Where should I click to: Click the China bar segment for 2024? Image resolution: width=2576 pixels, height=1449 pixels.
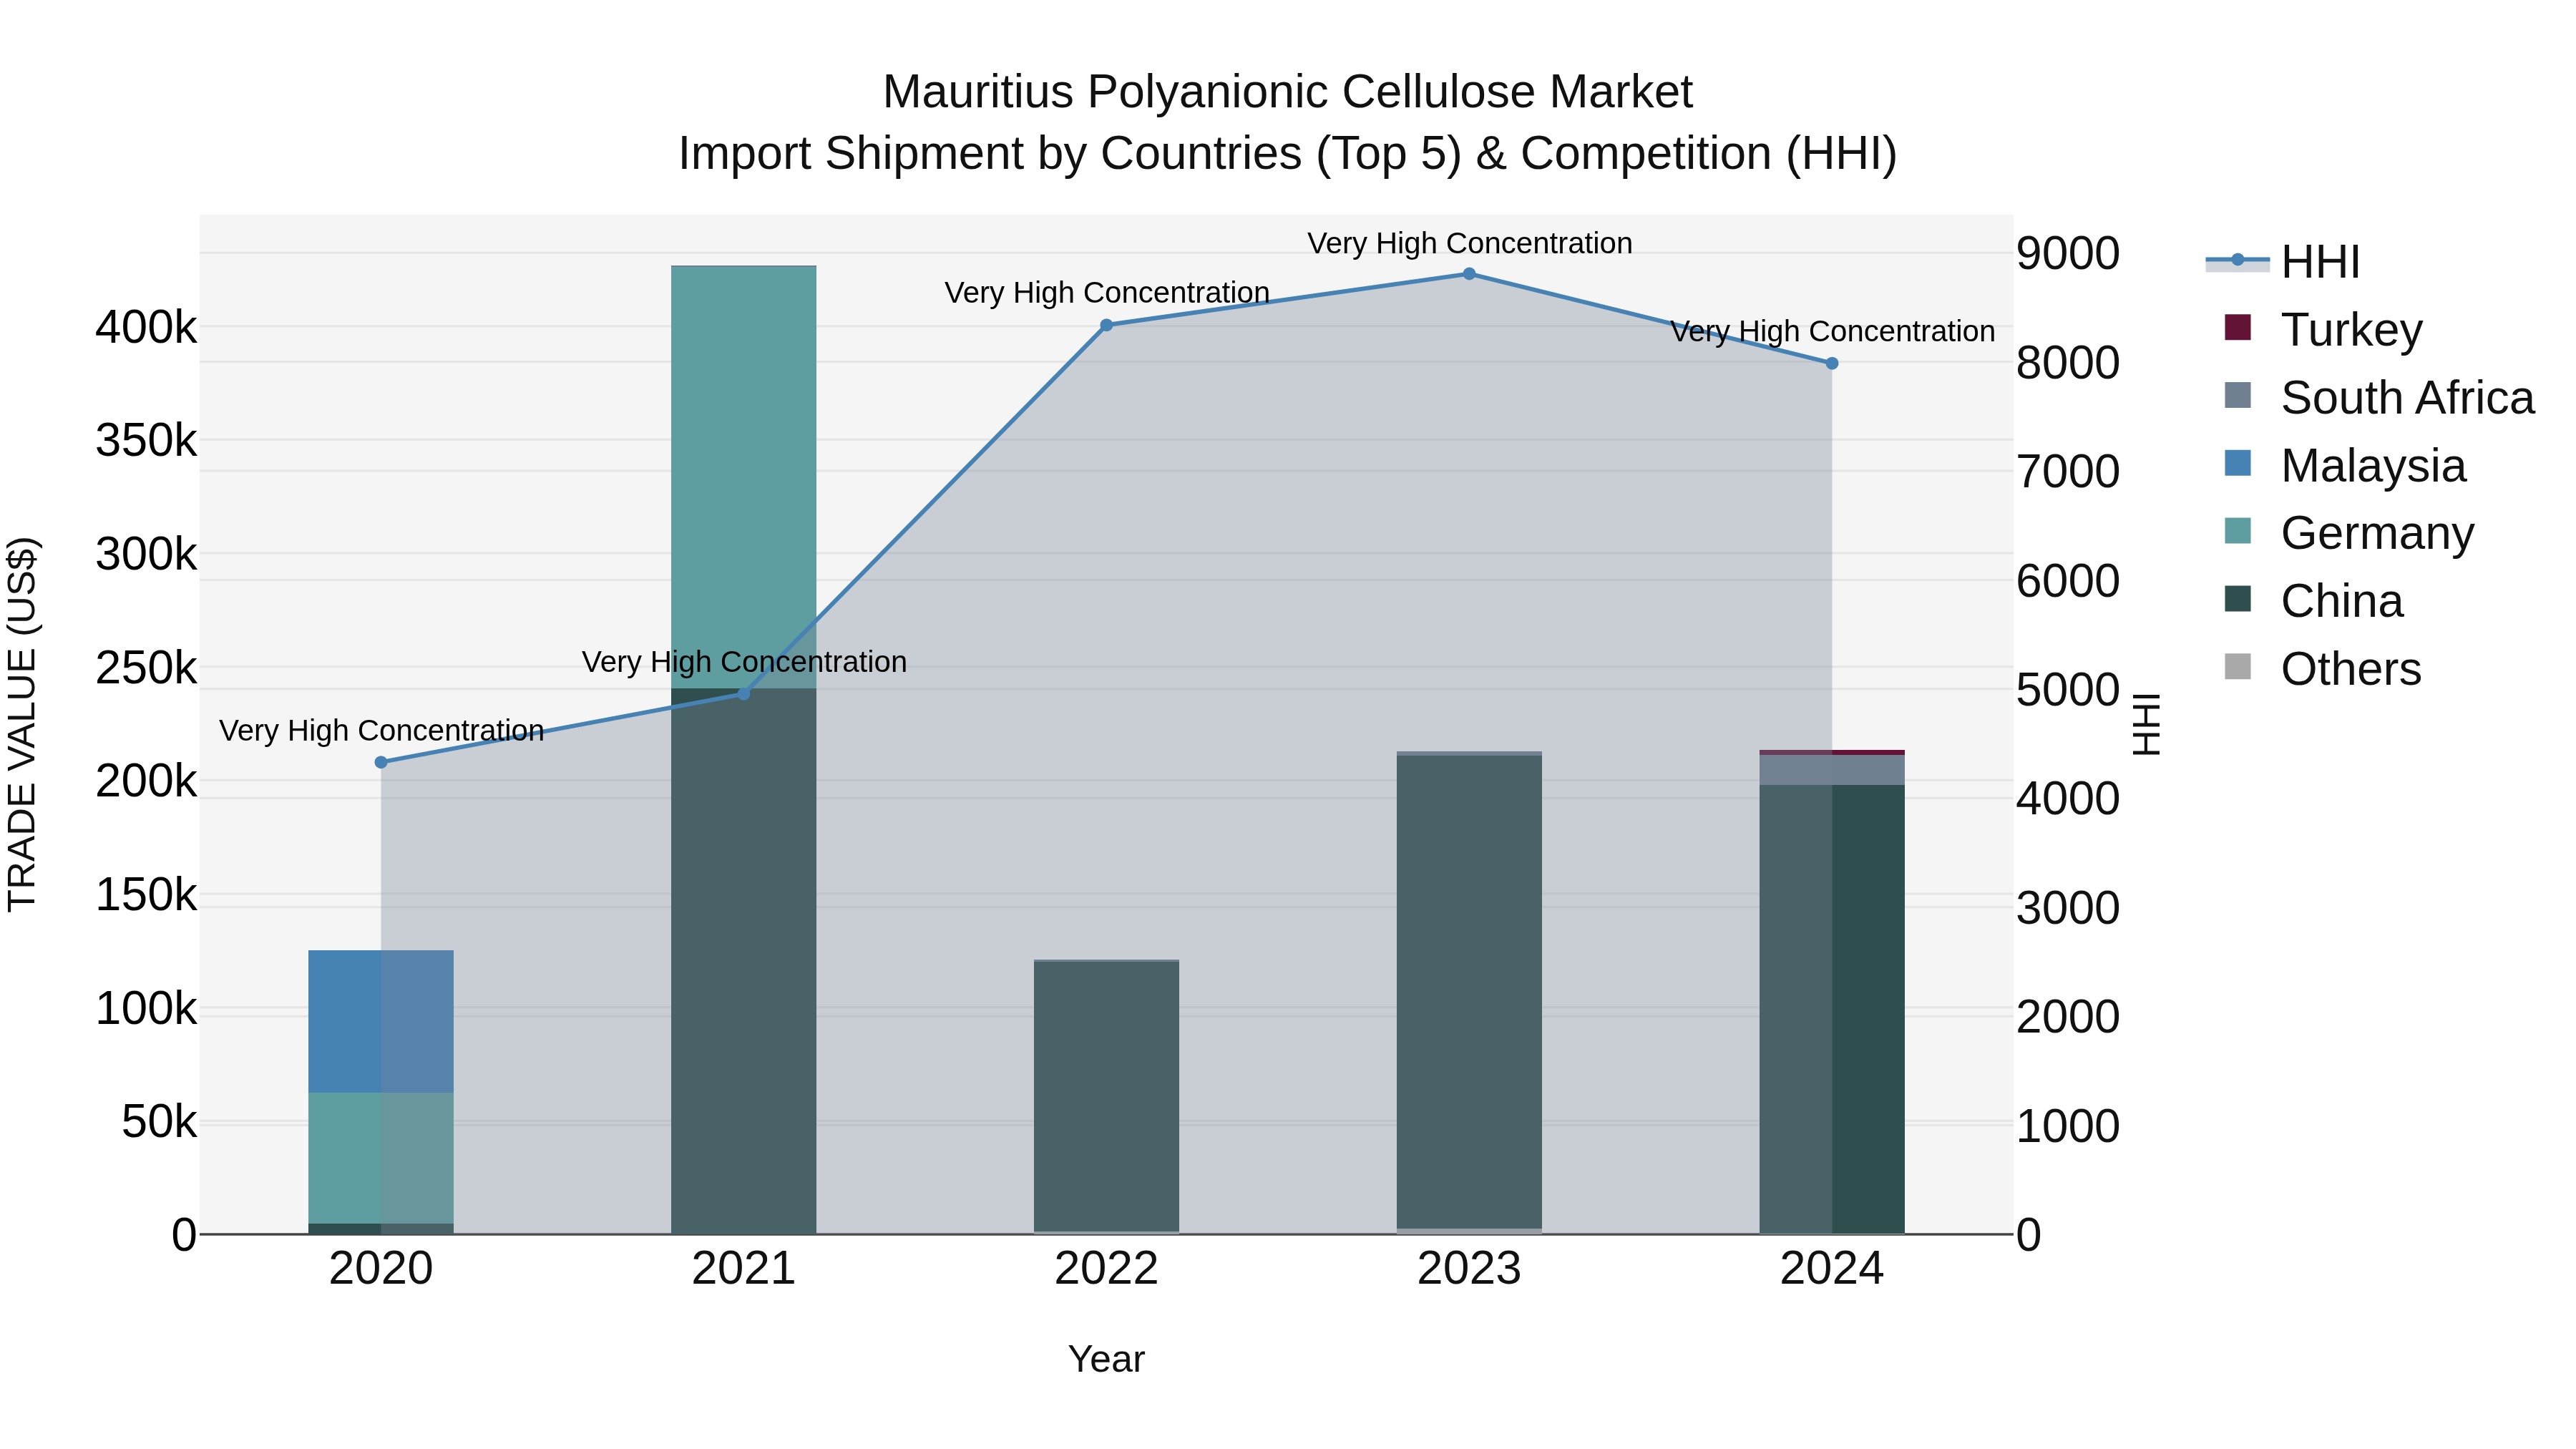[1832, 1009]
